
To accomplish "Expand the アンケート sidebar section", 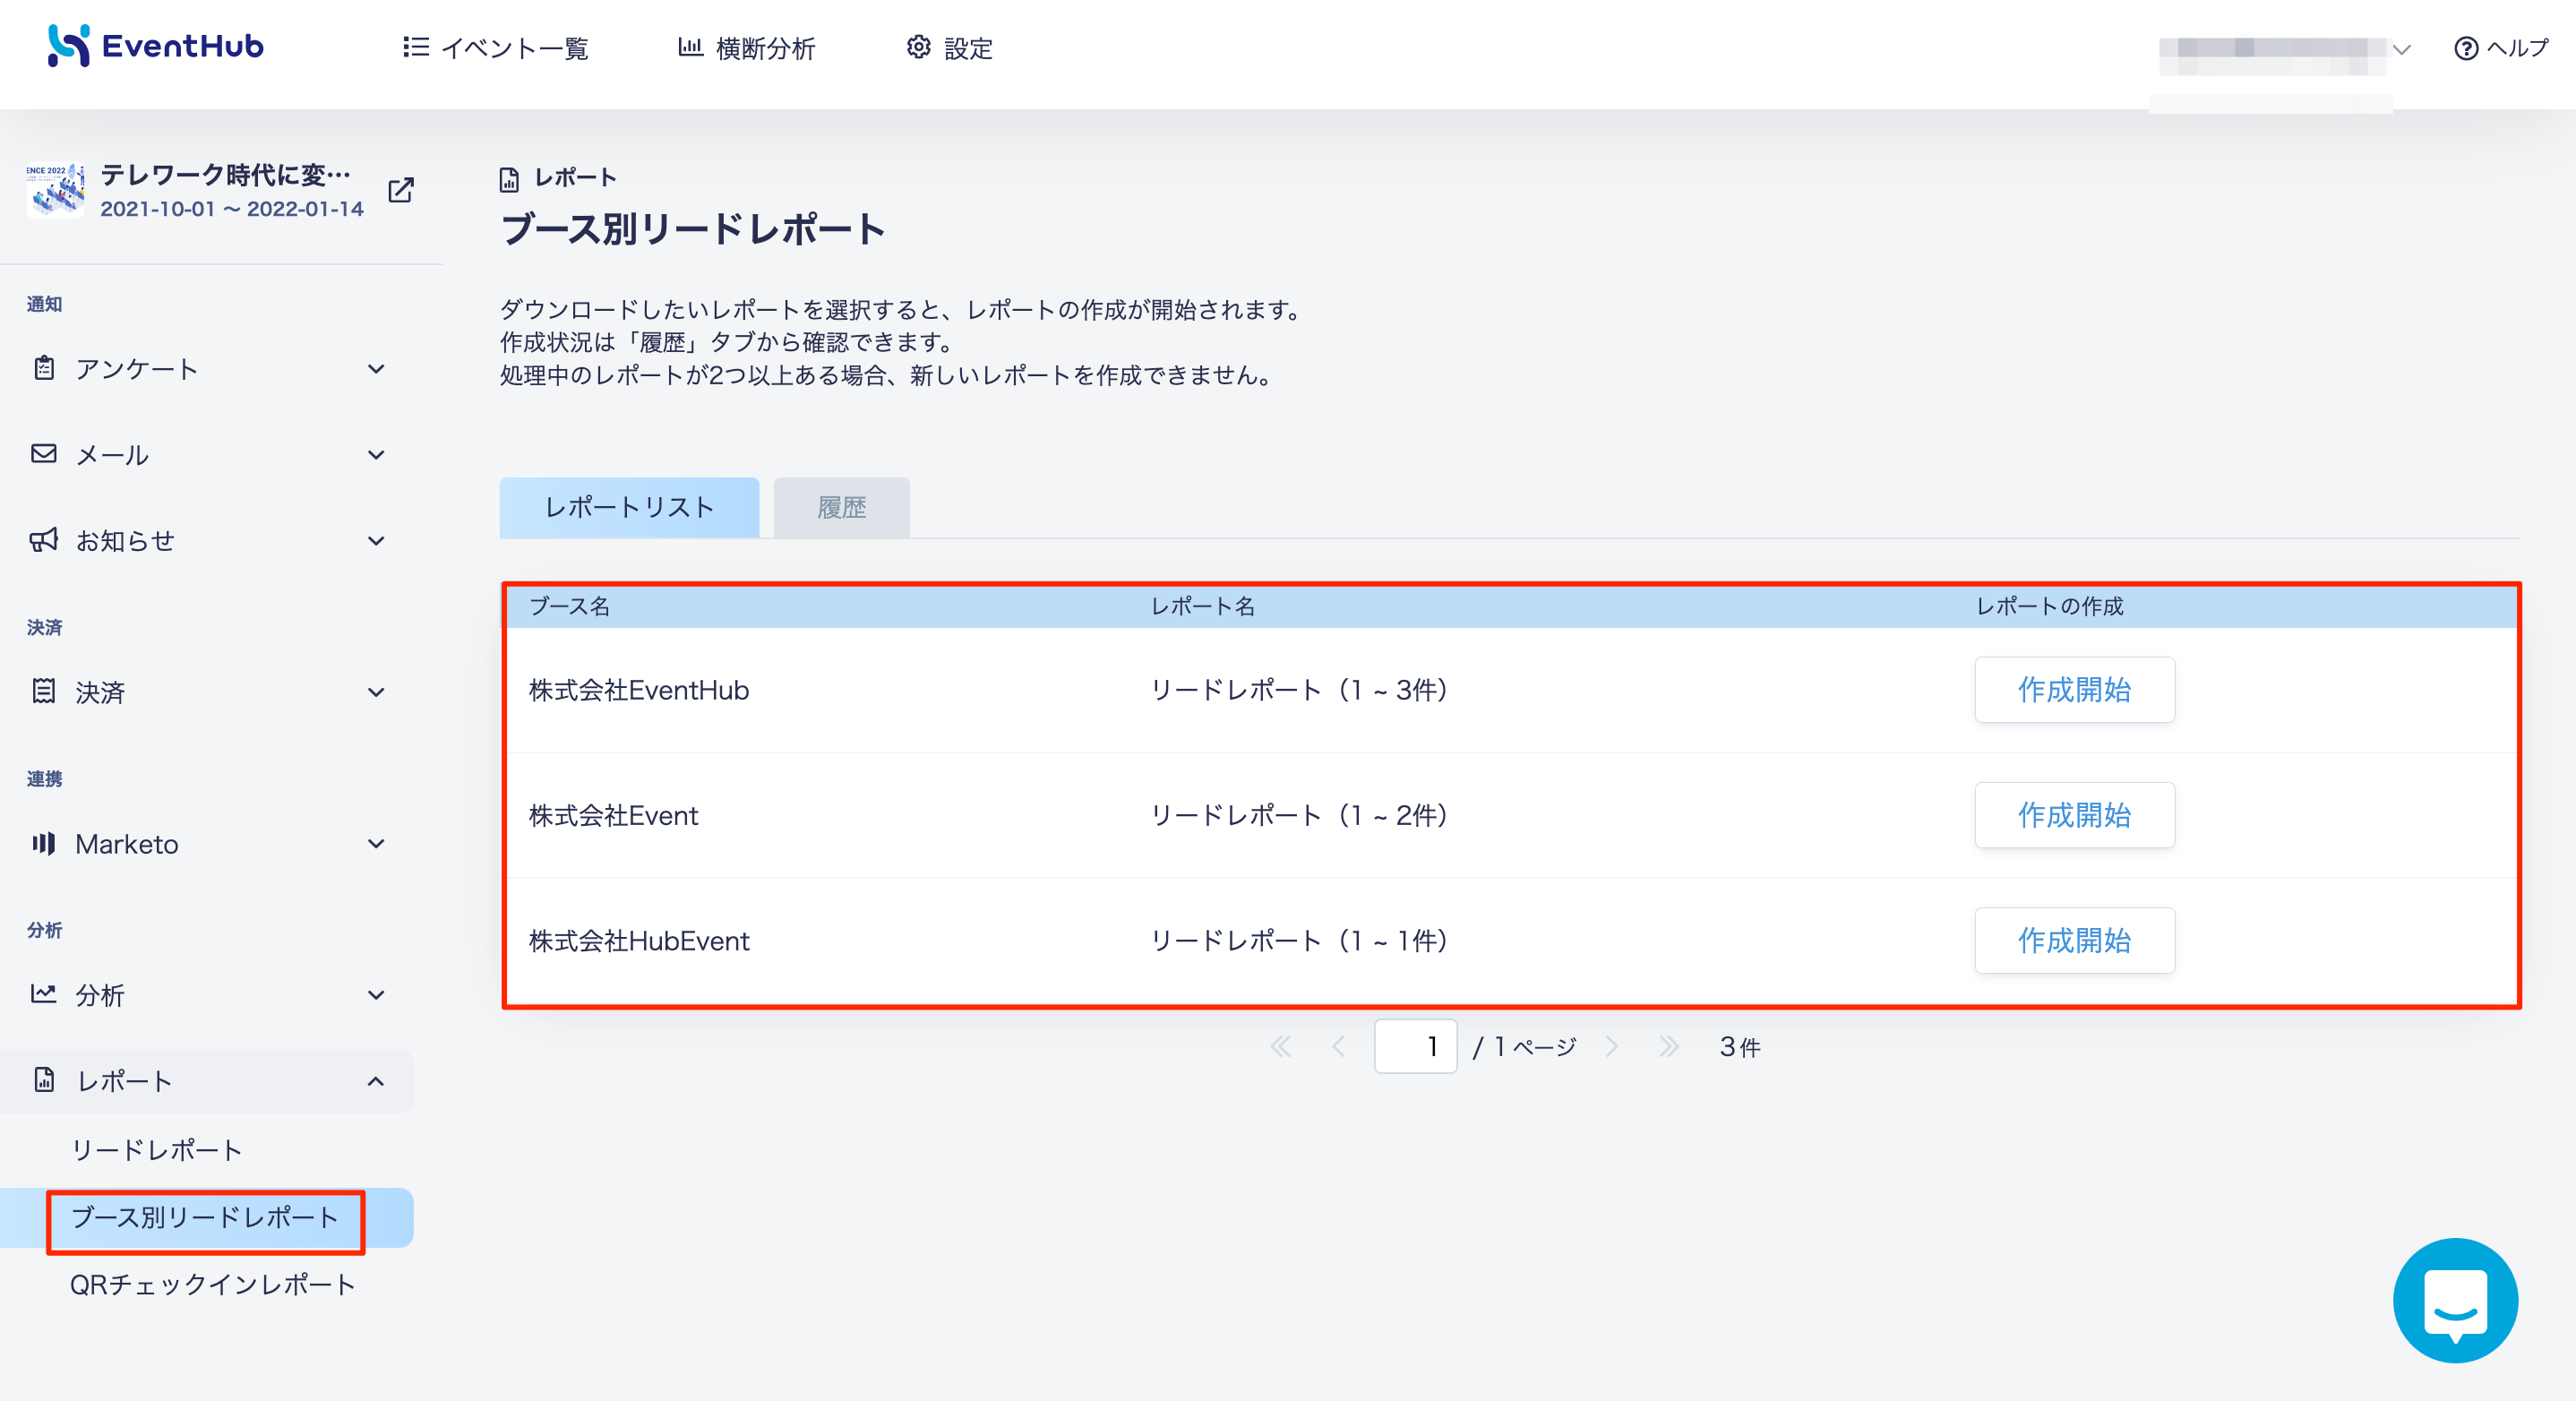I will (x=208, y=369).
